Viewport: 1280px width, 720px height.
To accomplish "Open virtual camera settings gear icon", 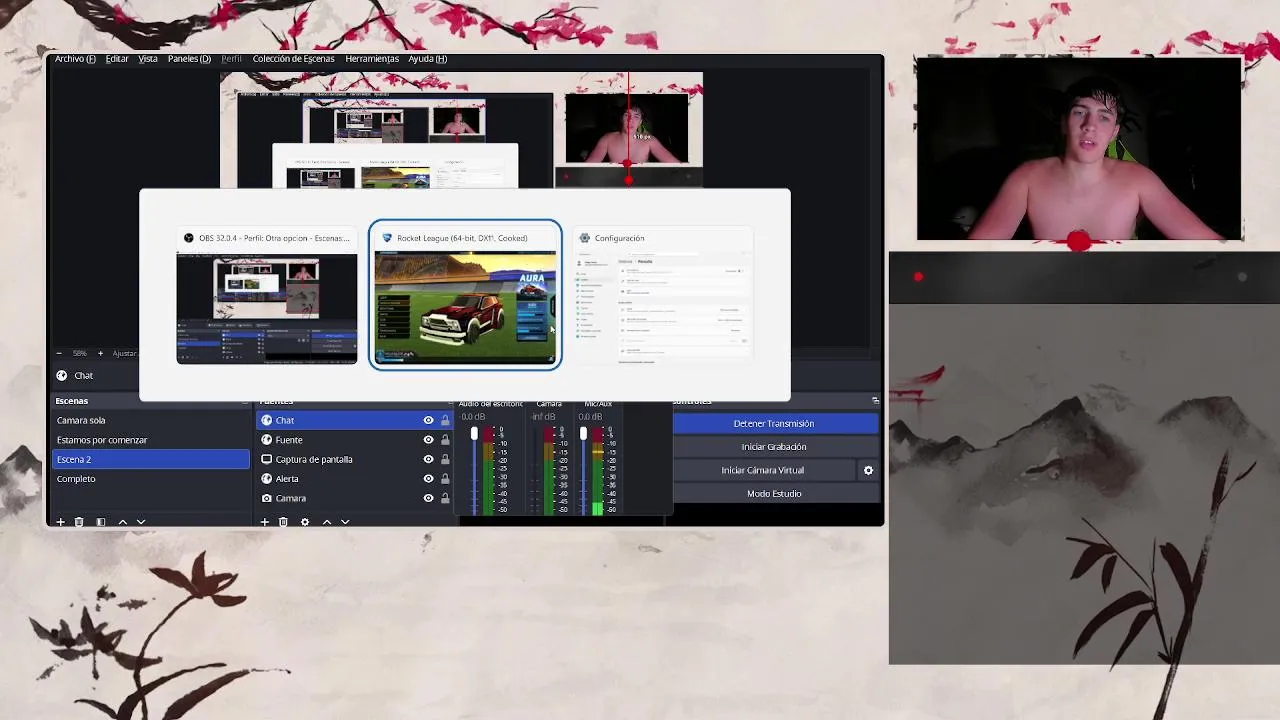I will [x=868, y=470].
